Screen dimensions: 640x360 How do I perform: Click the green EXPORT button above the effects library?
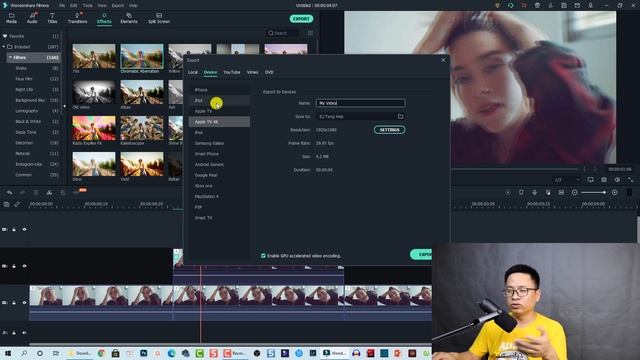pyautogui.click(x=301, y=19)
